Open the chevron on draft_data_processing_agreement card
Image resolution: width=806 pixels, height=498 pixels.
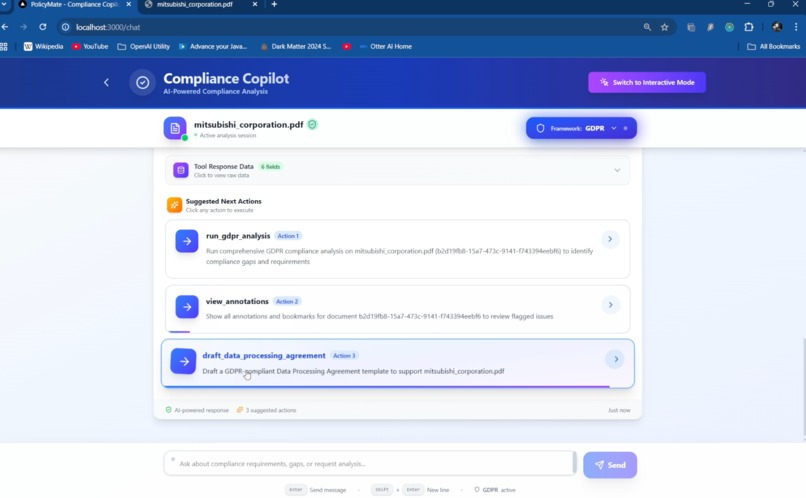(615, 359)
